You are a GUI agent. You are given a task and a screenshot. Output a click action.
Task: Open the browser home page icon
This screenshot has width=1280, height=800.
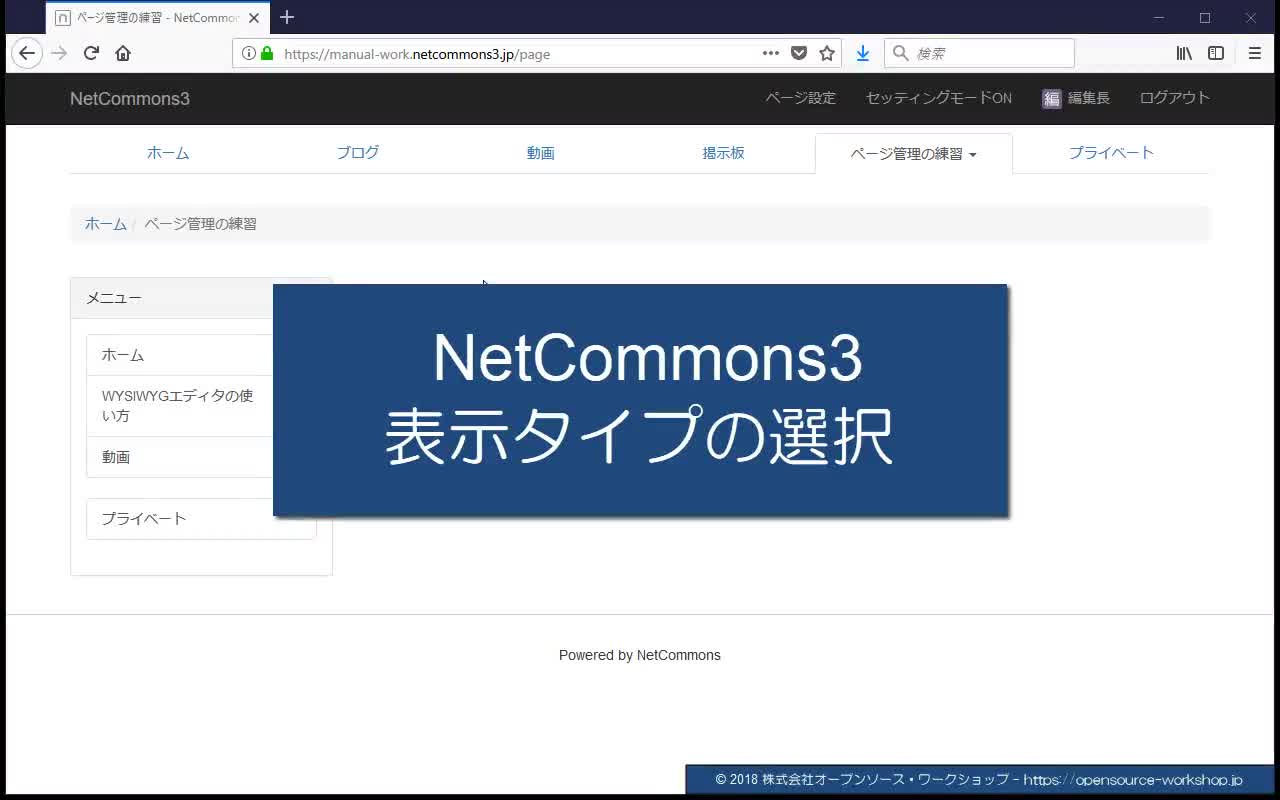123,53
